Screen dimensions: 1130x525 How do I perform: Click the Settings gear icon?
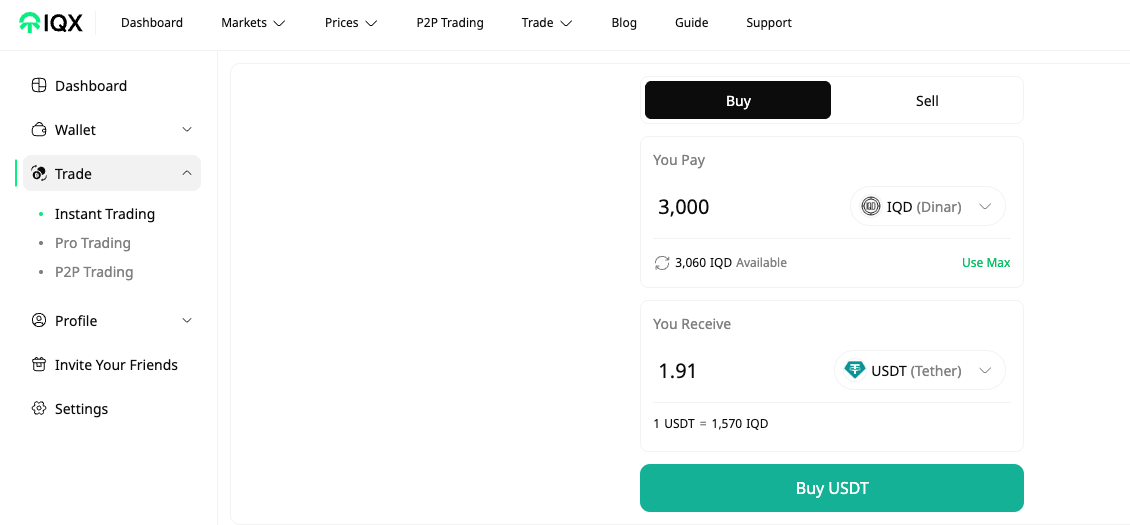pos(39,409)
